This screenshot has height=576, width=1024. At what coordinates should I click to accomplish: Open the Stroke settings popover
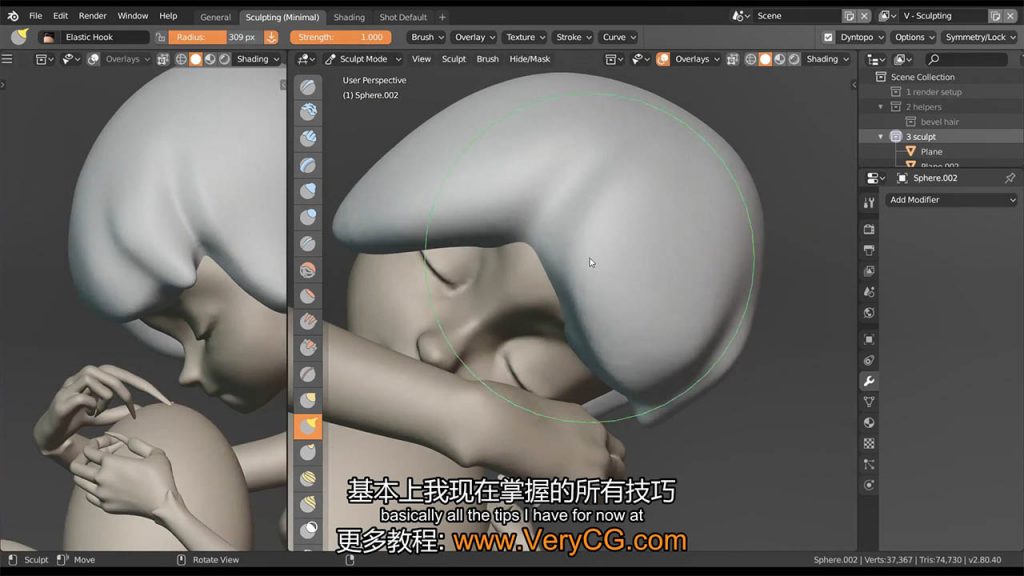click(x=572, y=37)
